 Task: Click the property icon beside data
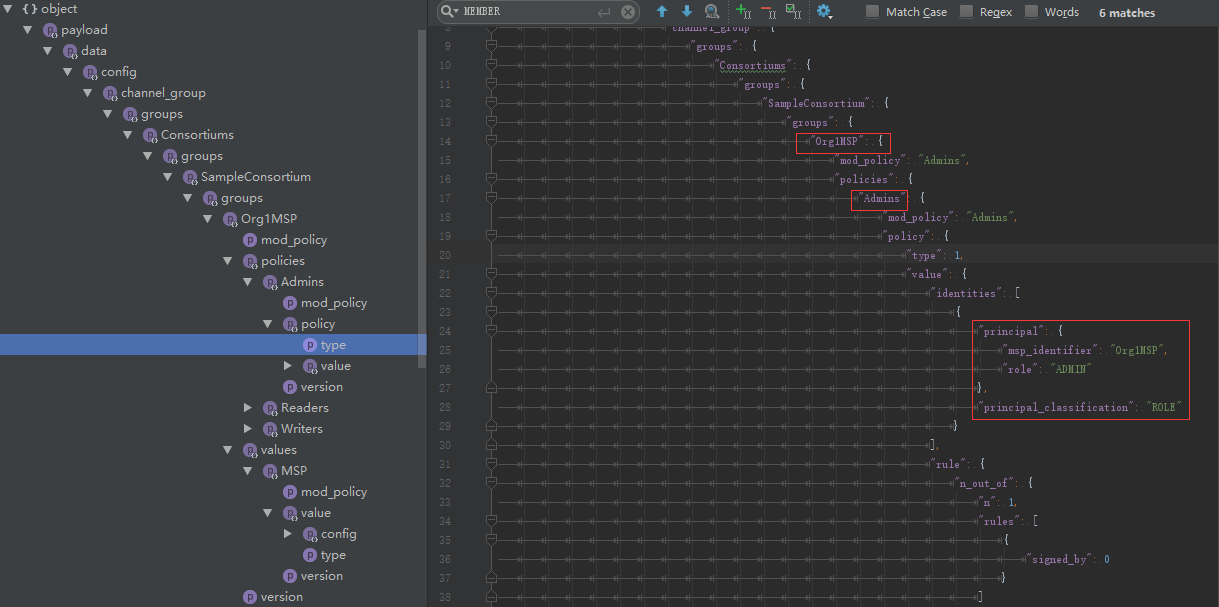pos(70,51)
